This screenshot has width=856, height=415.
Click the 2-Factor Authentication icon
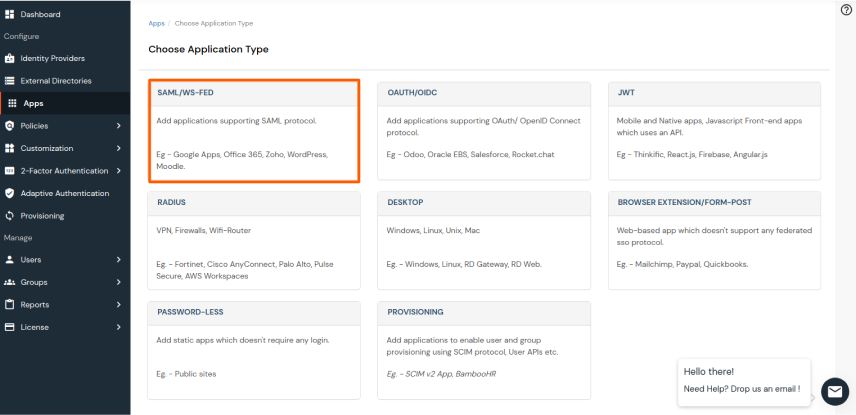click(9, 171)
